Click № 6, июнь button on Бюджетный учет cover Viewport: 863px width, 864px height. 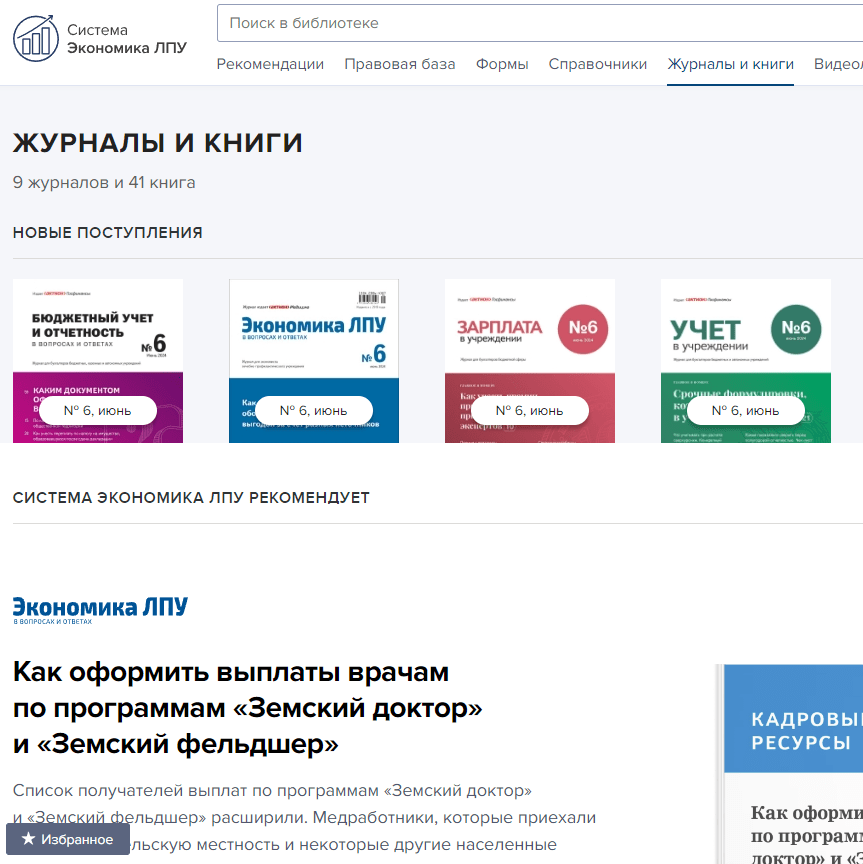click(x=98, y=411)
